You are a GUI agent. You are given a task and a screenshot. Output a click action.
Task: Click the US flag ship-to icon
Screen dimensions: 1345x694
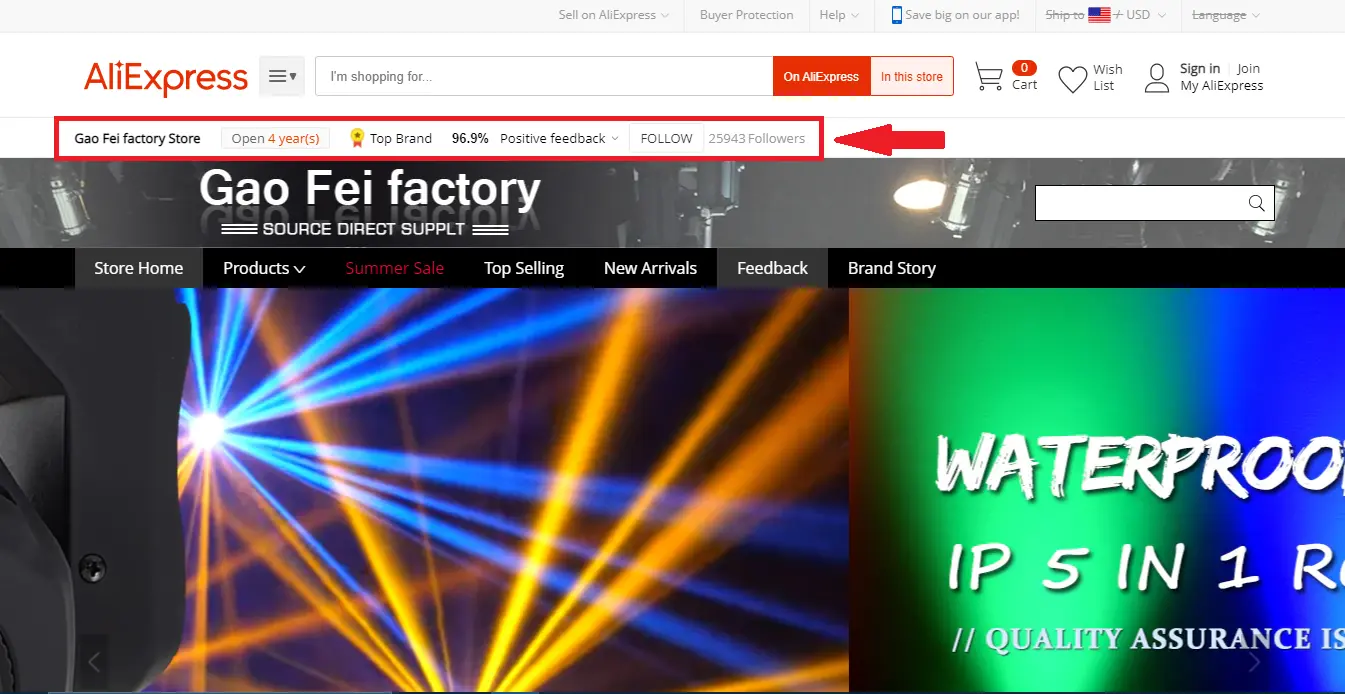(1099, 14)
